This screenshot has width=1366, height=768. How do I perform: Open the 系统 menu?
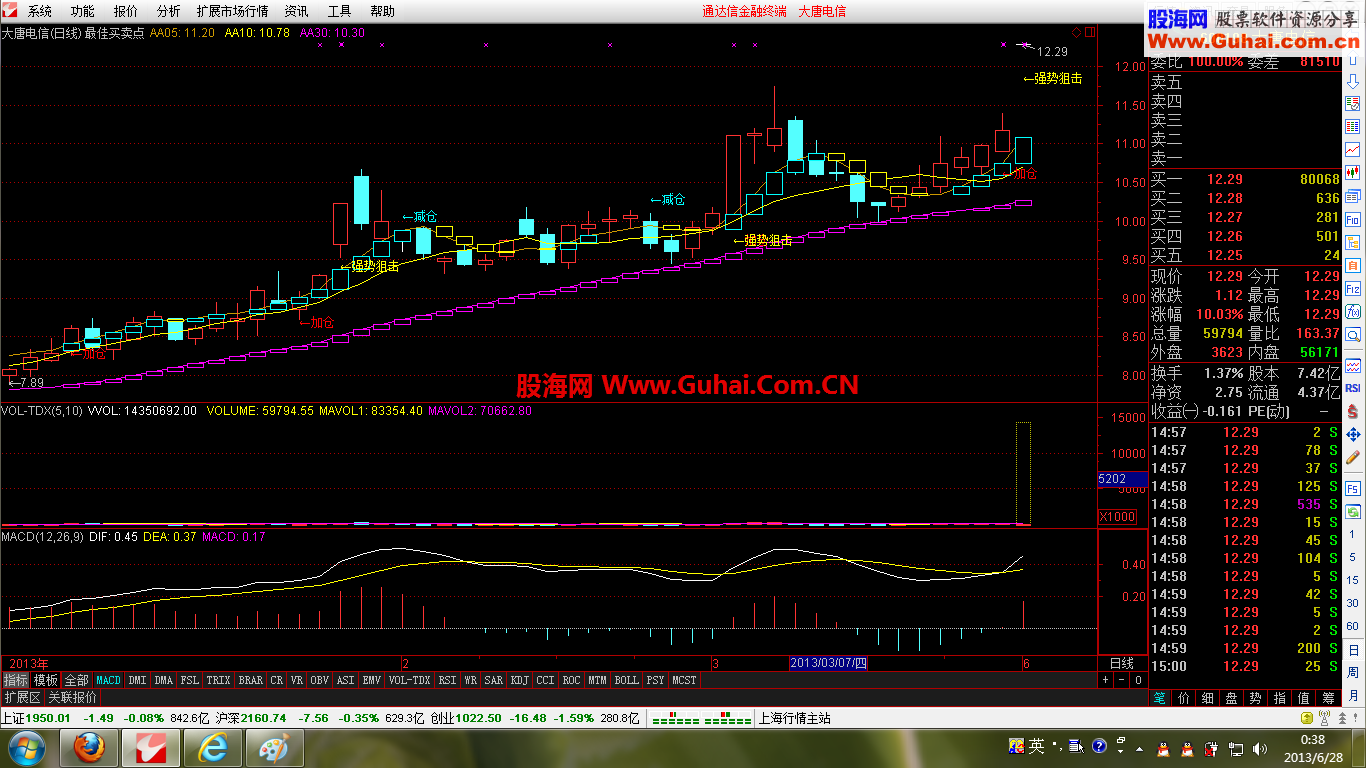39,11
